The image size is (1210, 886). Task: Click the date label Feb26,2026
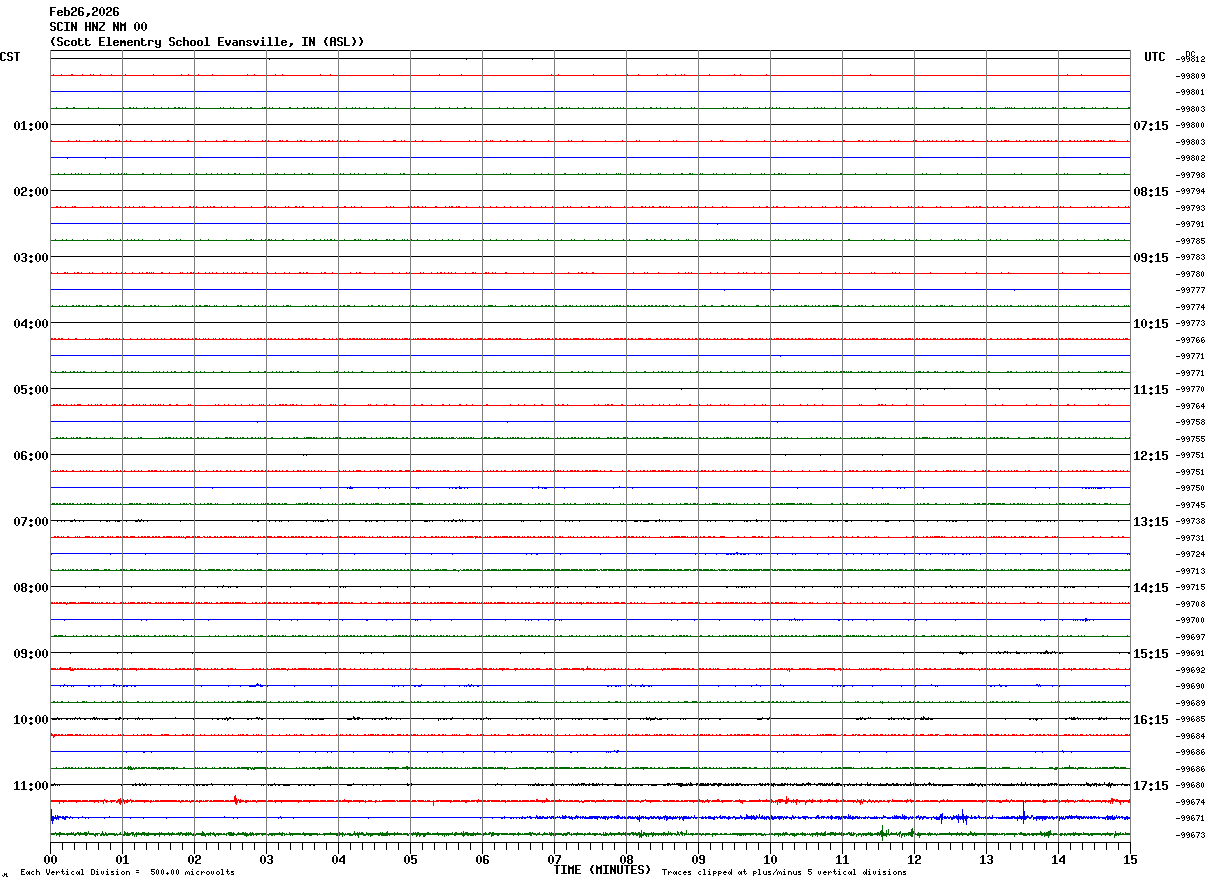84,12
